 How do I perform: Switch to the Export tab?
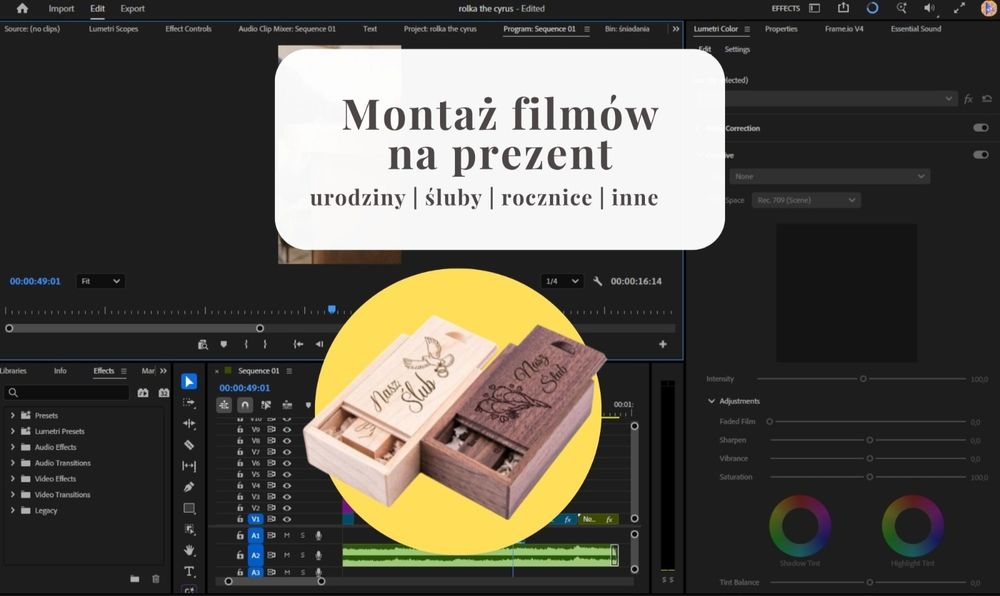[x=133, y=8]
